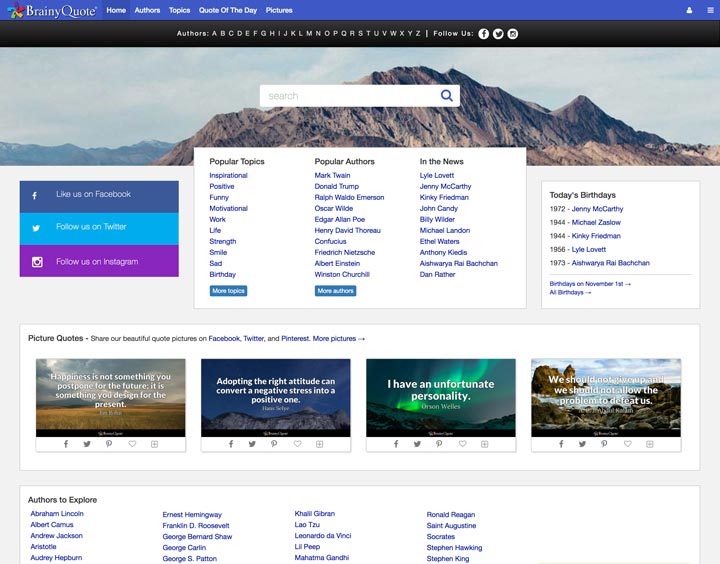Open the Orson Welles quote thumbnail

[x=441, y=398]
